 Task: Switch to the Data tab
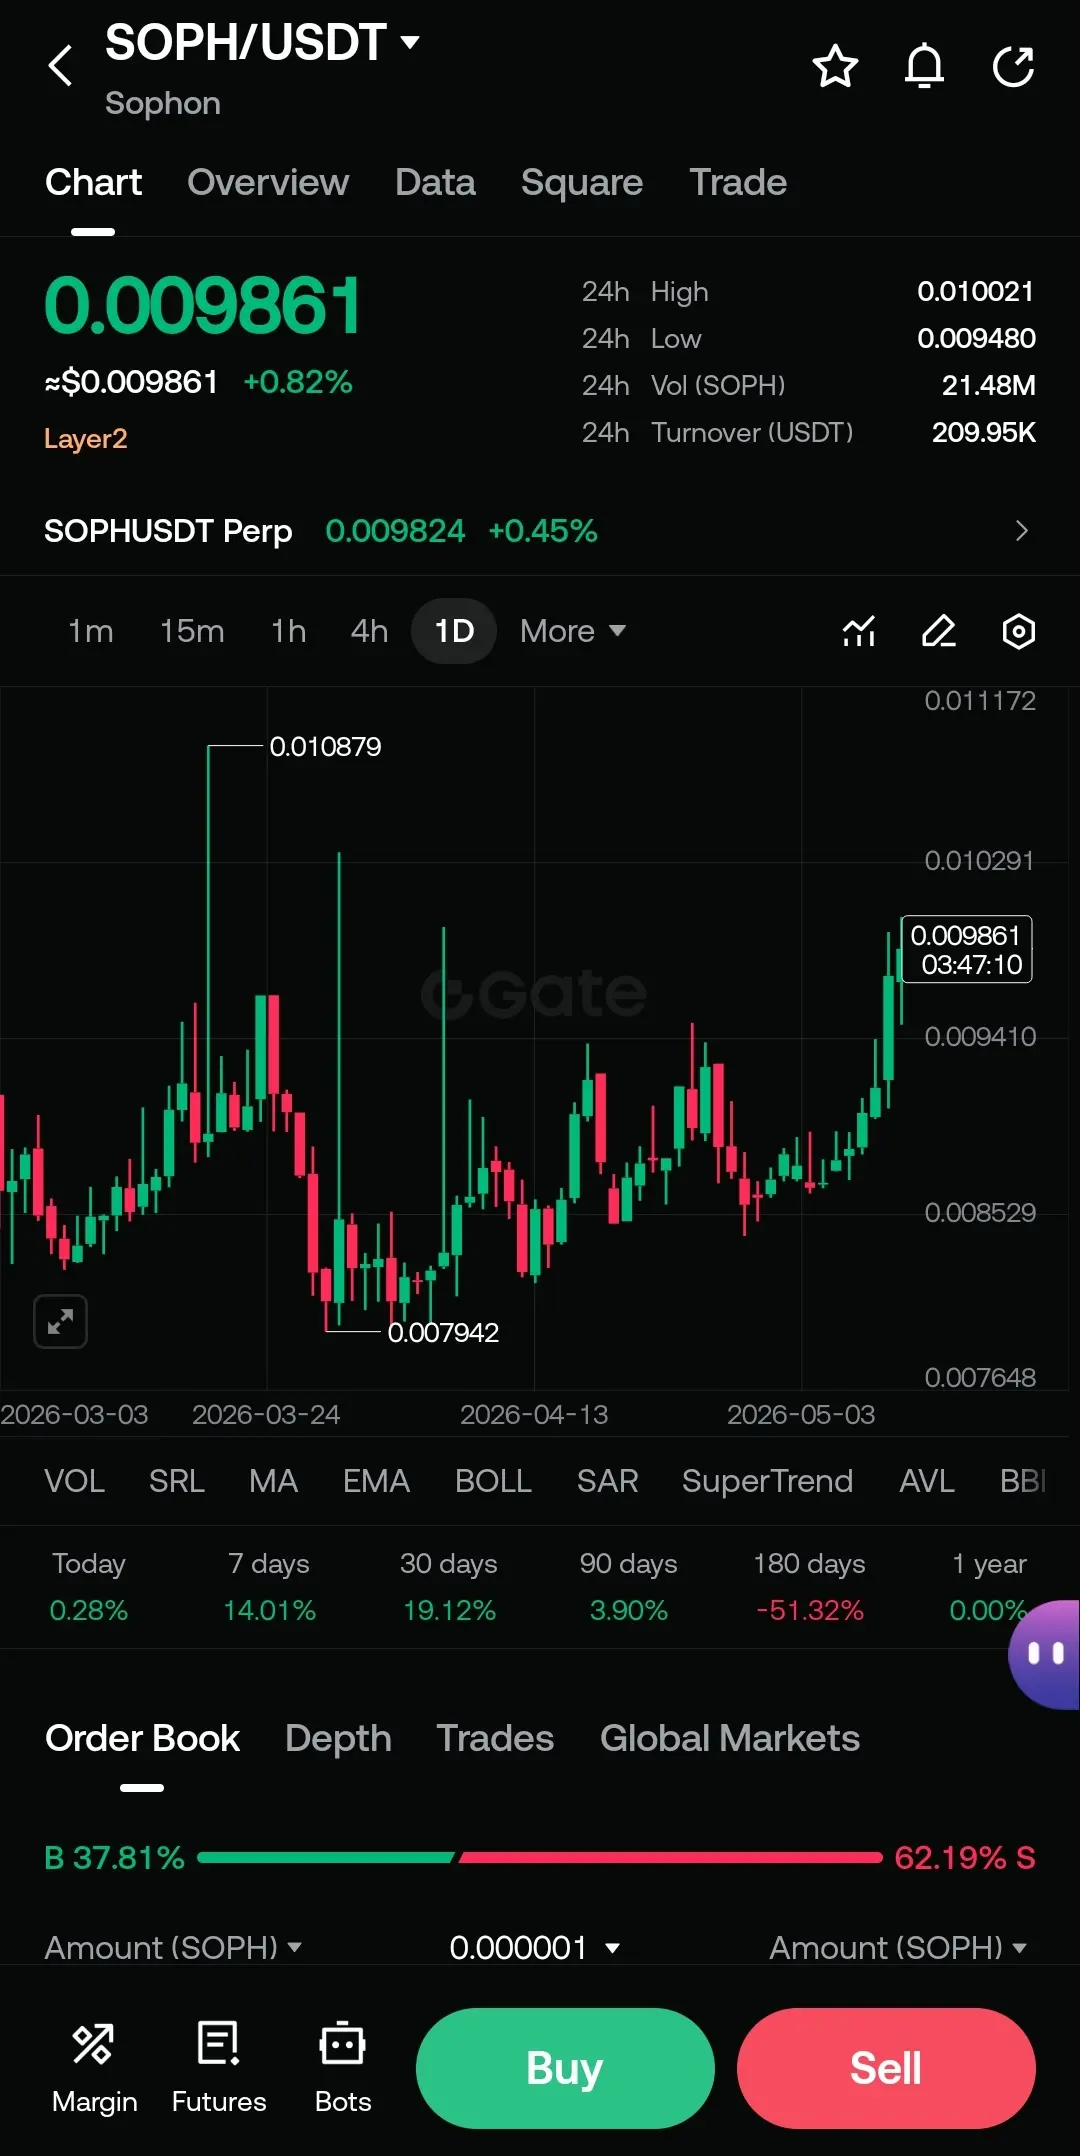pyautogui.click(x=435, y=183)
